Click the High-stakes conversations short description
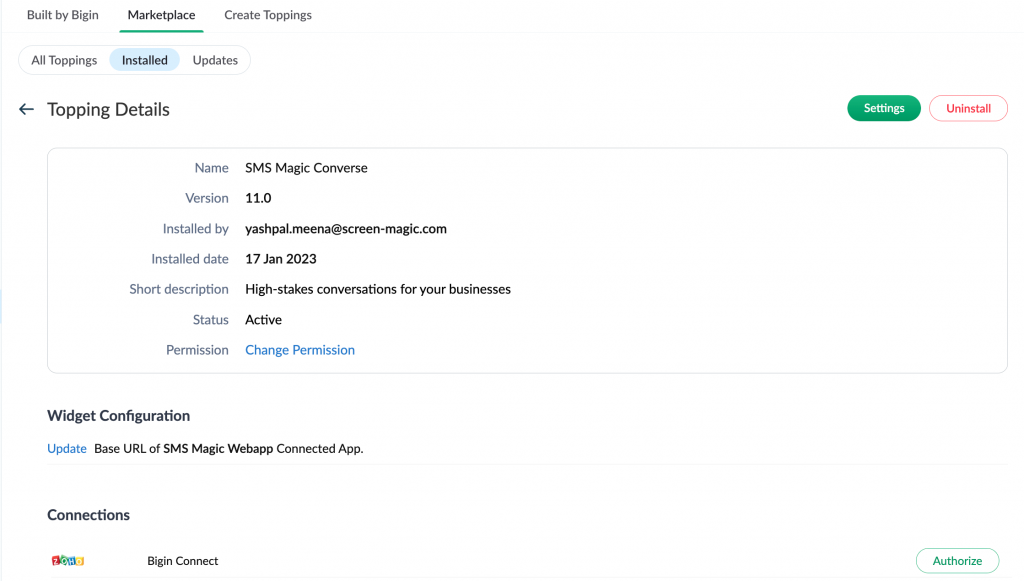 377,289
